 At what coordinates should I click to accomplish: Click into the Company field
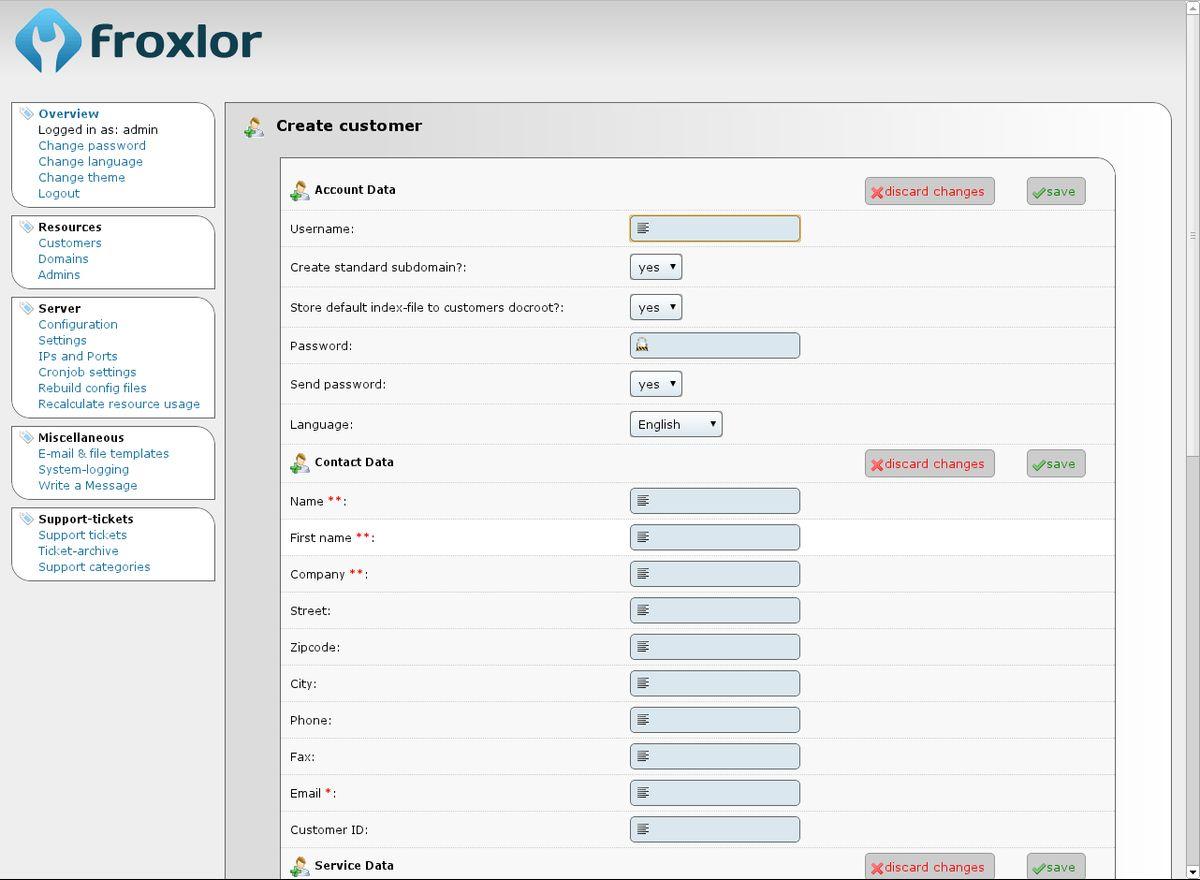(x=715, y=574)
